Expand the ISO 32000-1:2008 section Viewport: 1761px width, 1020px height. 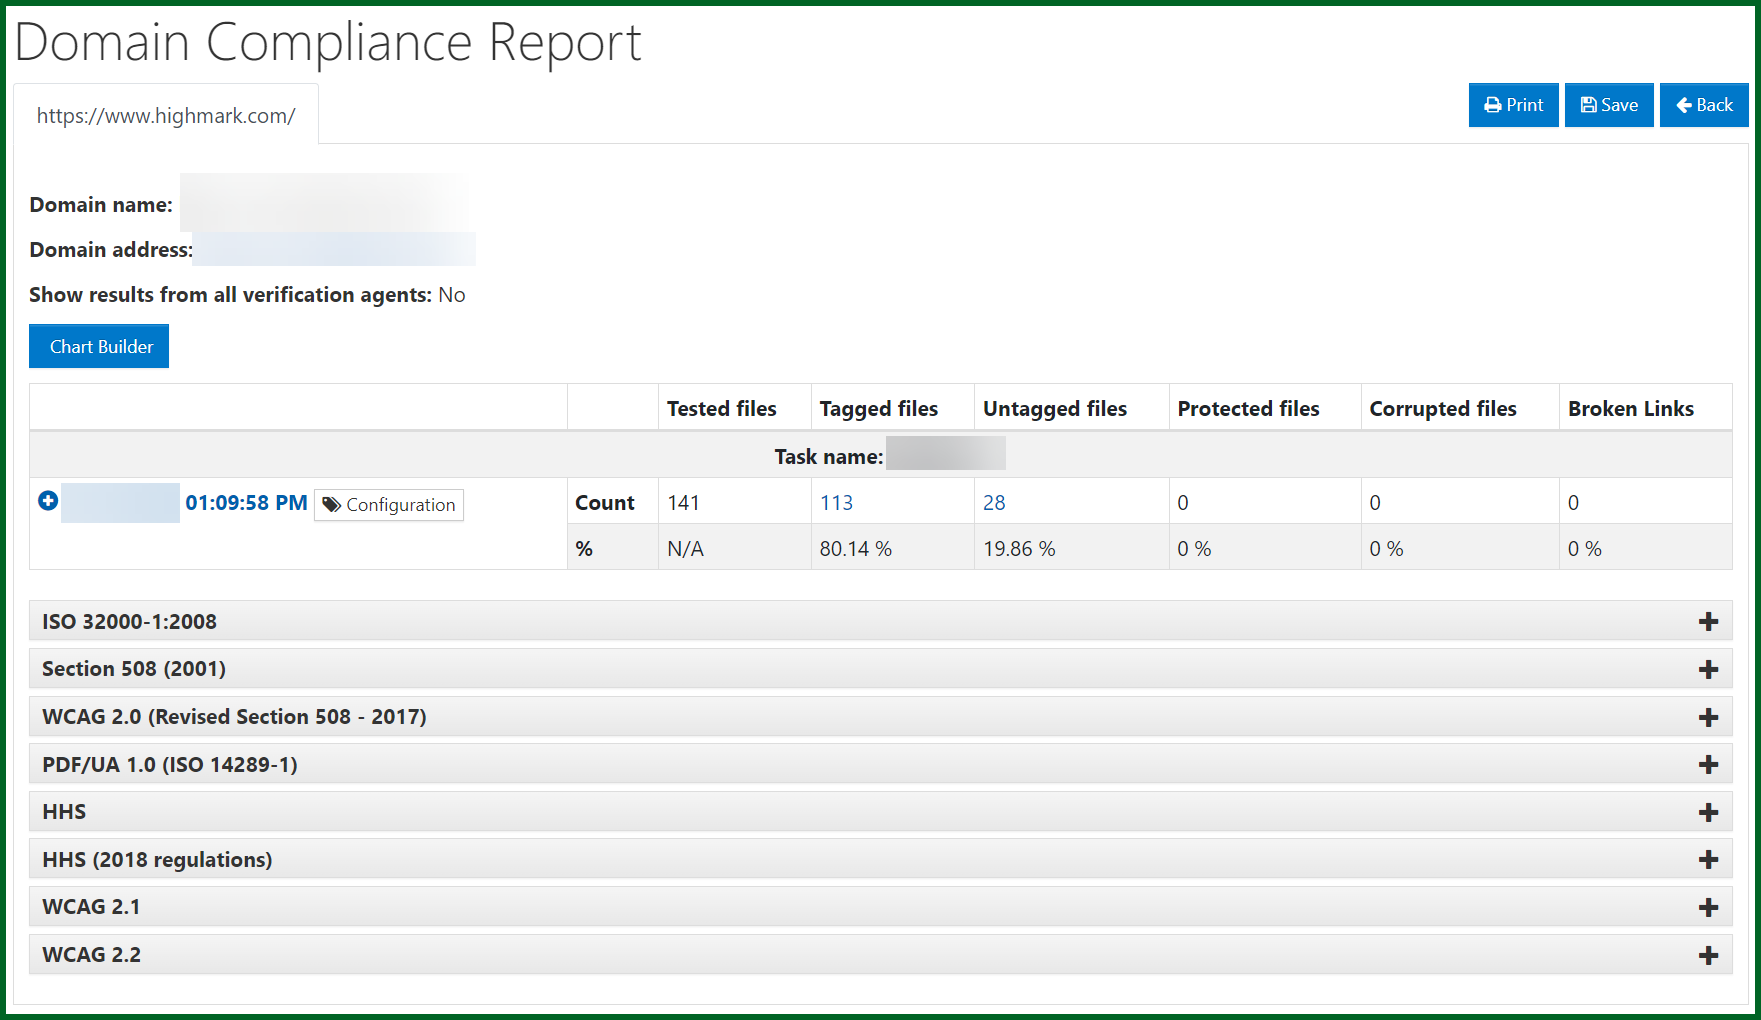tap(880, 621)
